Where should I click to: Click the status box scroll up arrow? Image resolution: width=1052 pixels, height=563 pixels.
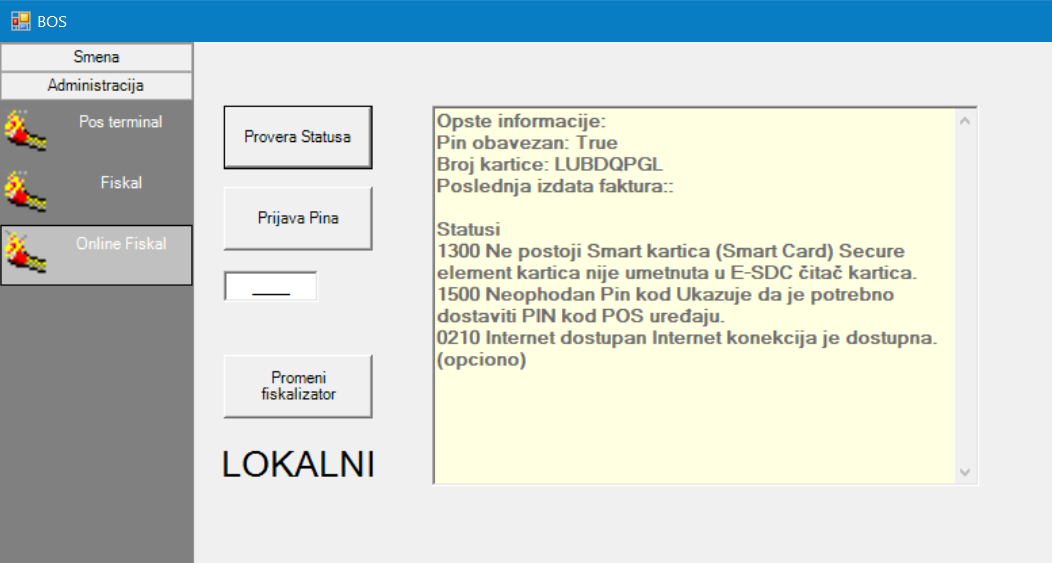[965, 121]
